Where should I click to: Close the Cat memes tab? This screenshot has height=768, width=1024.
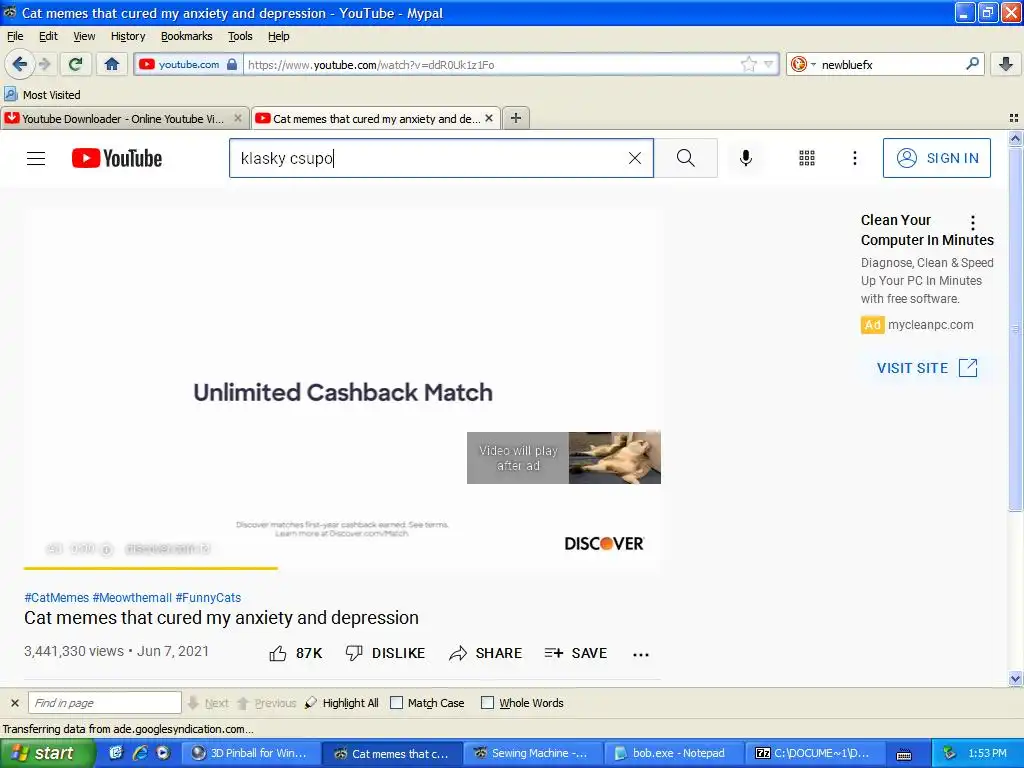pyautogui.click(x=488, y=118)
